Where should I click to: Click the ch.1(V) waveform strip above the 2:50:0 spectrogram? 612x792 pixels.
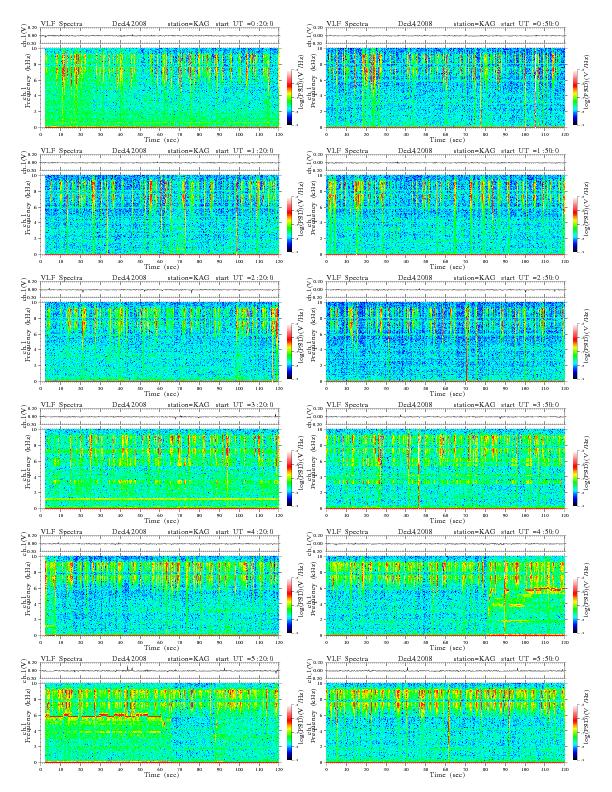pyautogui.click(x=445, y=290)
